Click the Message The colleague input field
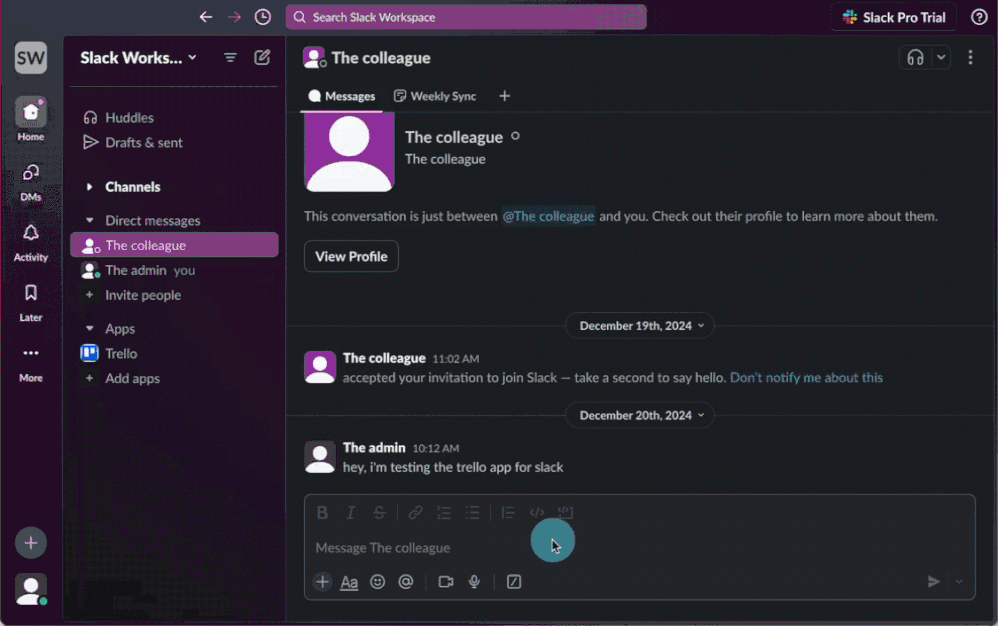Viewport: 998px width, 626px height. click(639, 548)
